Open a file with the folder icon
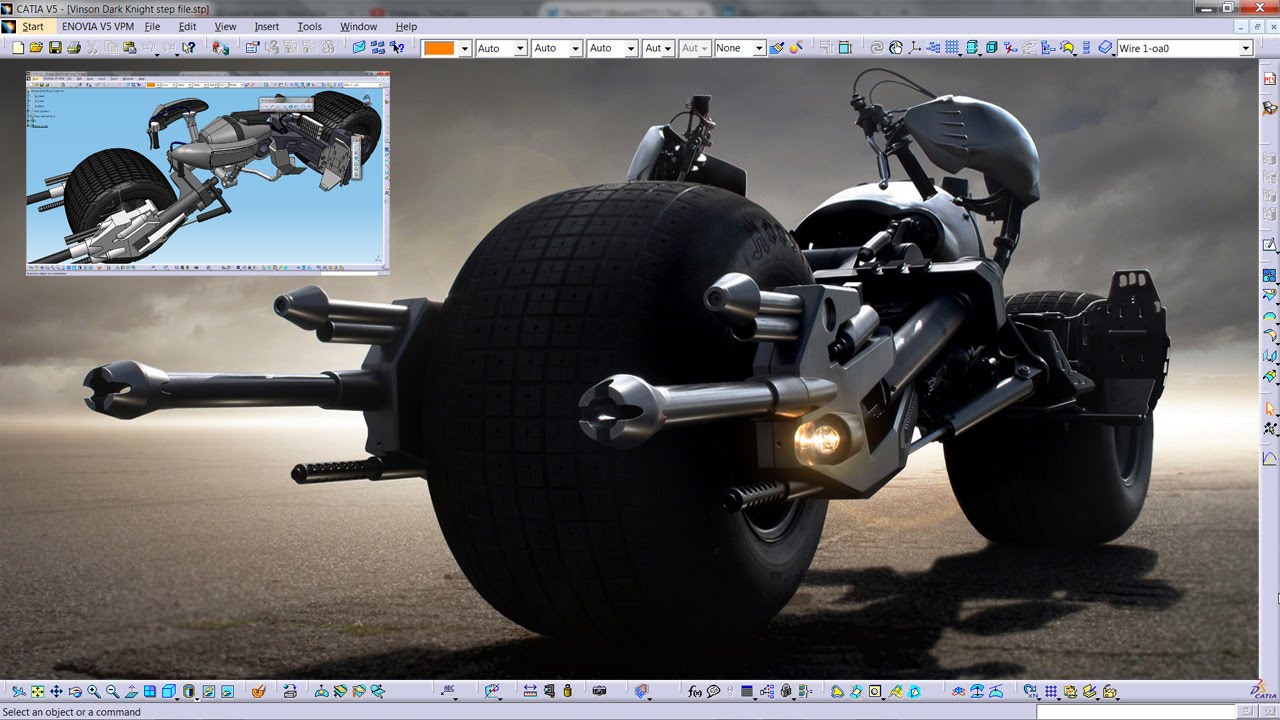The image size is (1280, 720). [36, 47]
